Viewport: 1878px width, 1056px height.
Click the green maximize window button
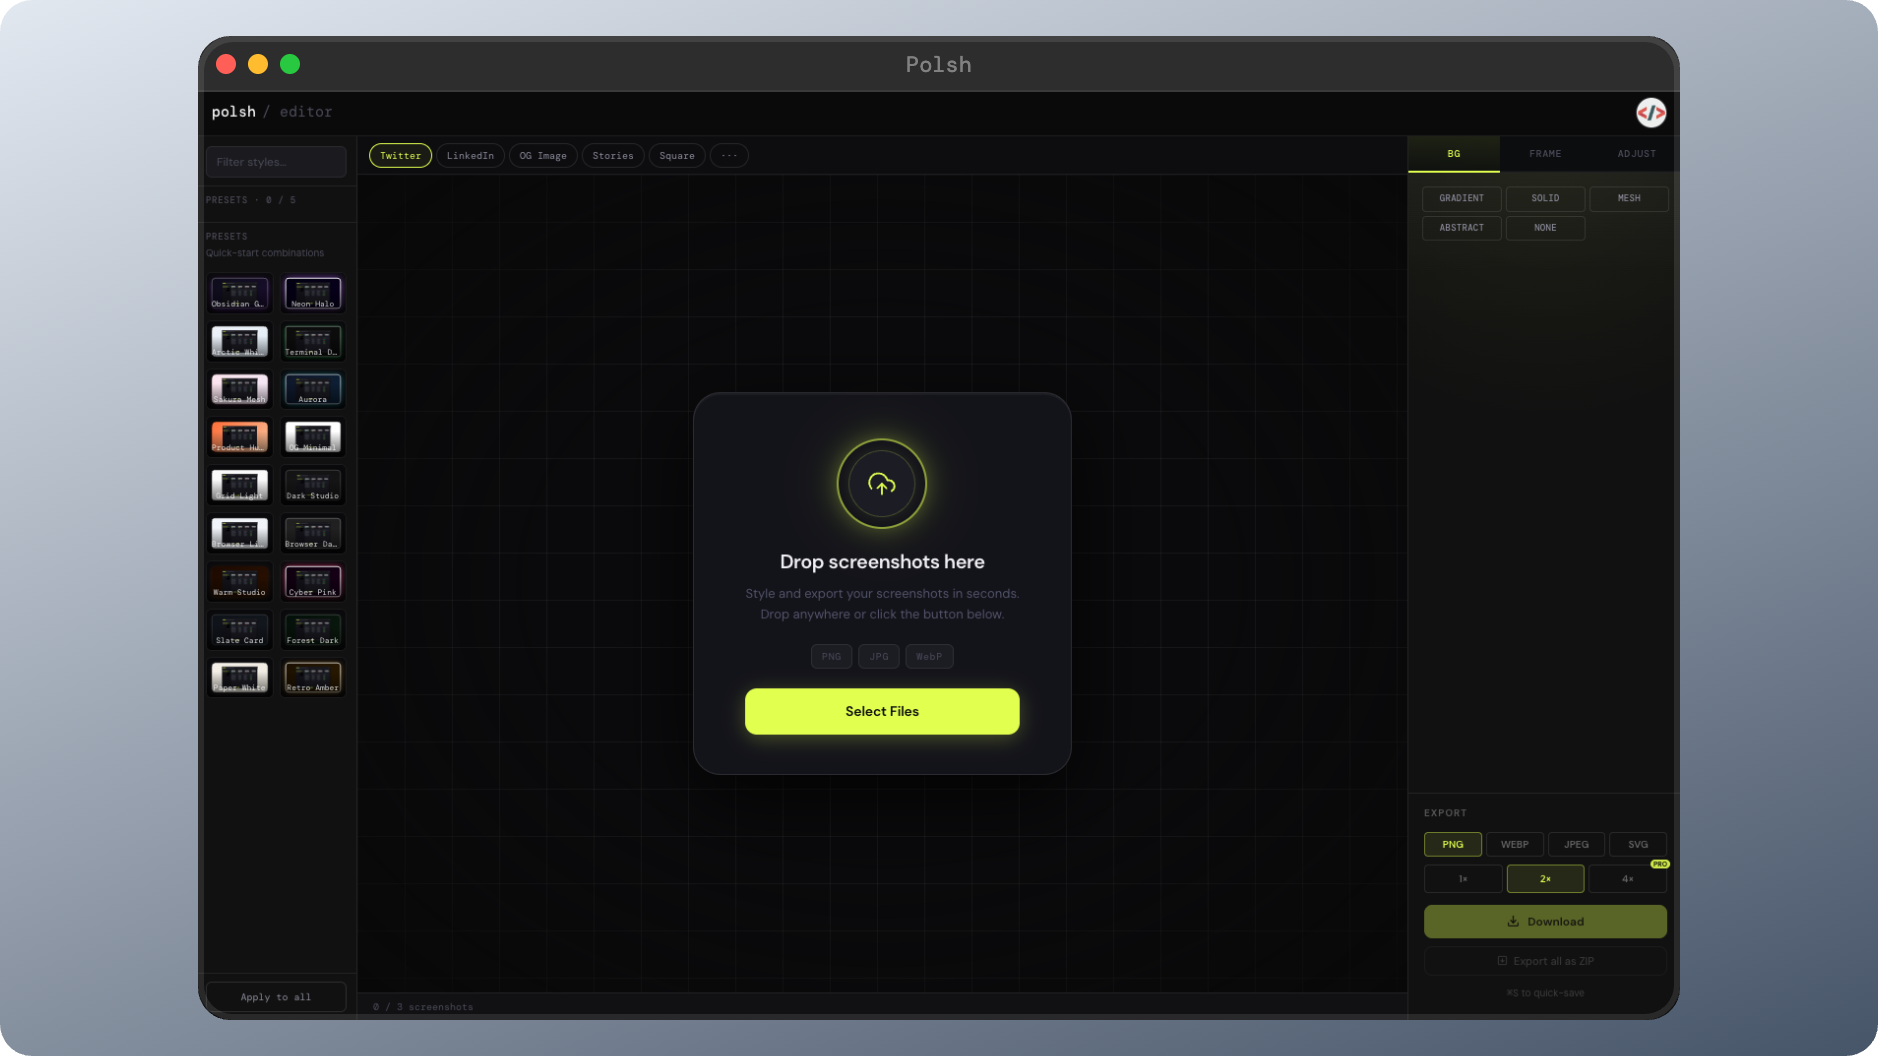[x=290, y=64]
